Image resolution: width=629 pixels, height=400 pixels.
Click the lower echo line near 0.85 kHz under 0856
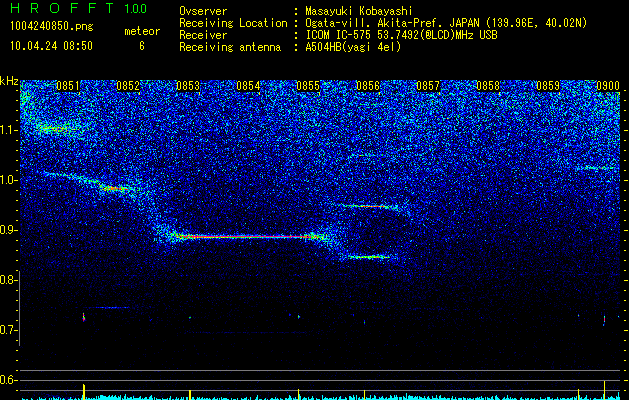368,257
